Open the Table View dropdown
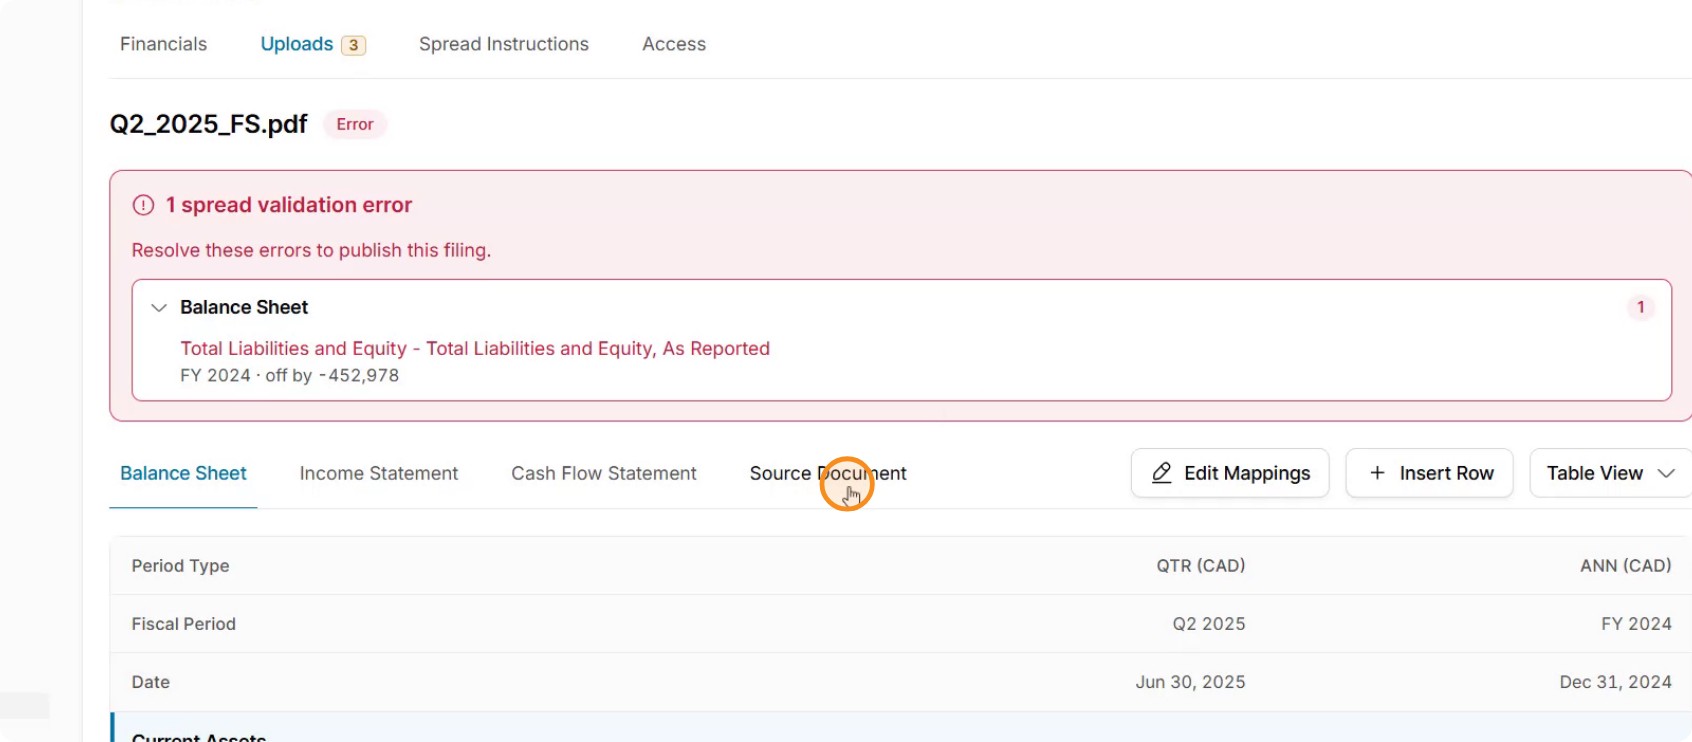Image resolution: width=1692 pixels, height=742 pixels. 1610,473
